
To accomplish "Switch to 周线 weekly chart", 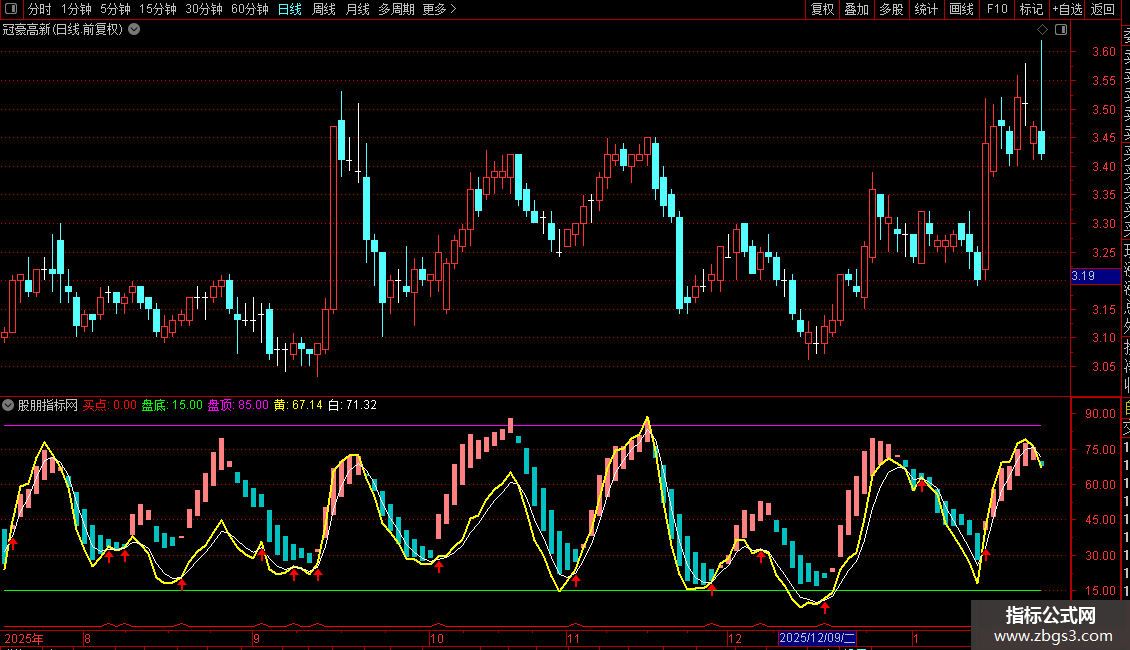I will (324, 9).
